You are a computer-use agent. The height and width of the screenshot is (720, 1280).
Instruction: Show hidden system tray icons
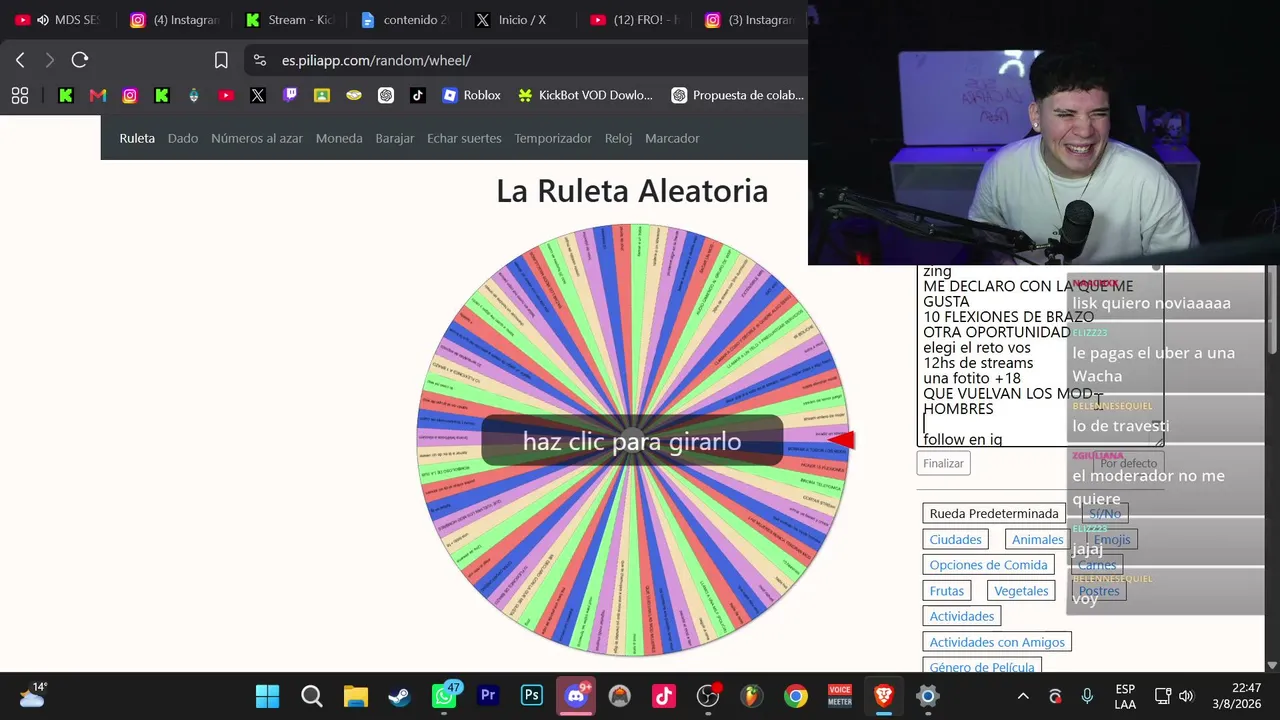click(x=1023, y=696)
